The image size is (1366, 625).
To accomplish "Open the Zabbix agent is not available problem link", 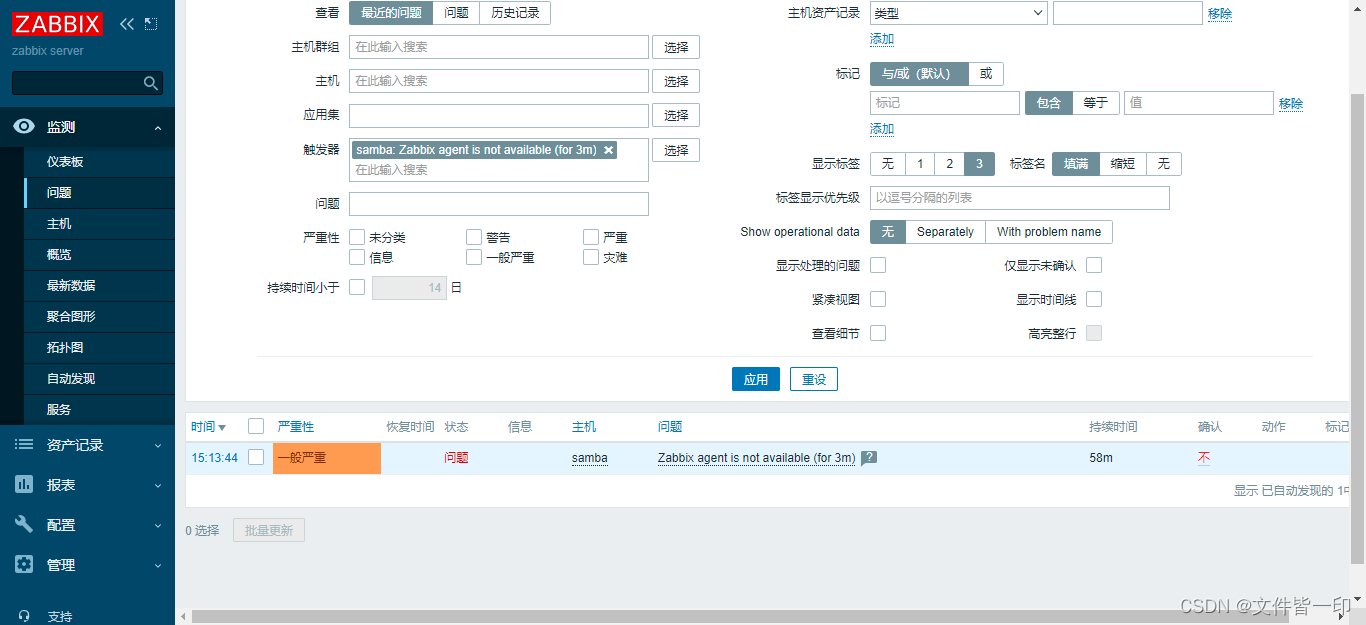I will [756, 458].
